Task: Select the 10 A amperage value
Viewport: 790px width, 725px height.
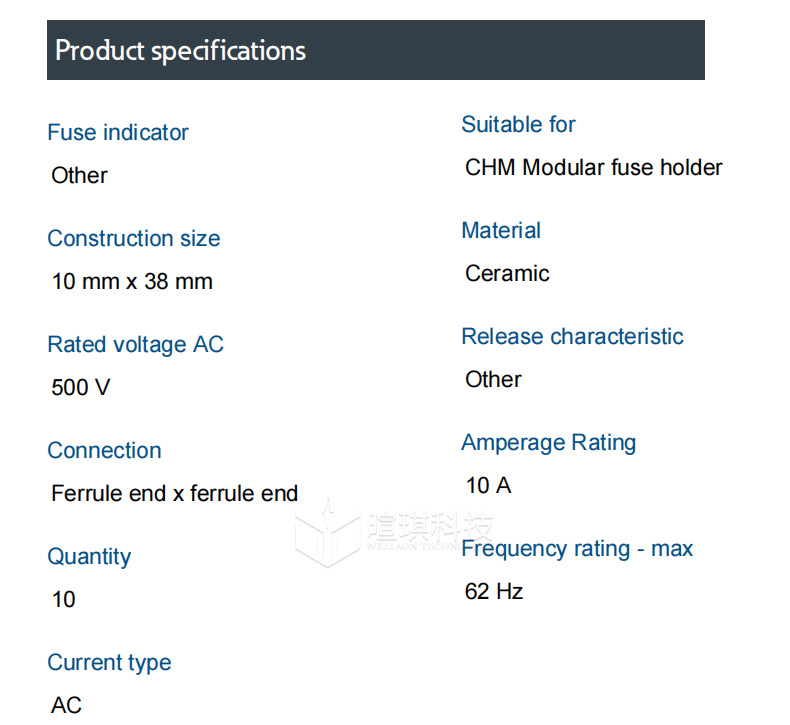Action: click(488, 485)
